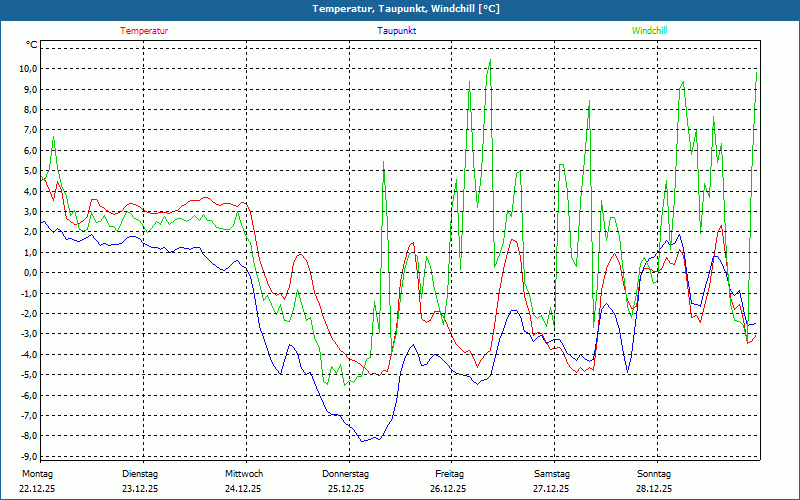Click the 10.0 y-axis value

[x=26, y=69]
